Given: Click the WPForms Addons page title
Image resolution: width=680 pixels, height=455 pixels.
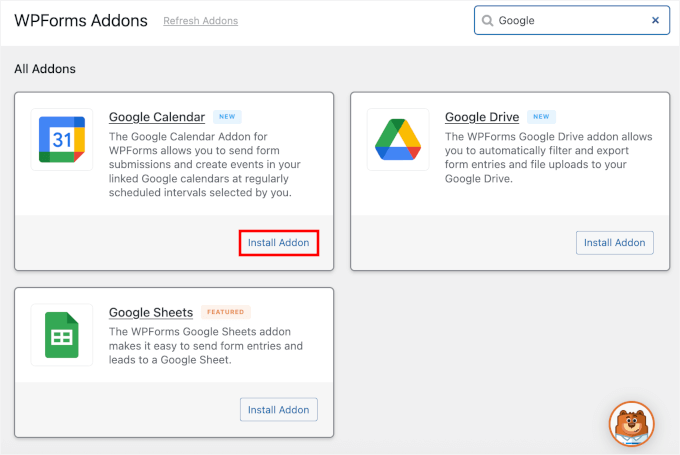Looking at the screenshot, I should click(x=81, y=21).
